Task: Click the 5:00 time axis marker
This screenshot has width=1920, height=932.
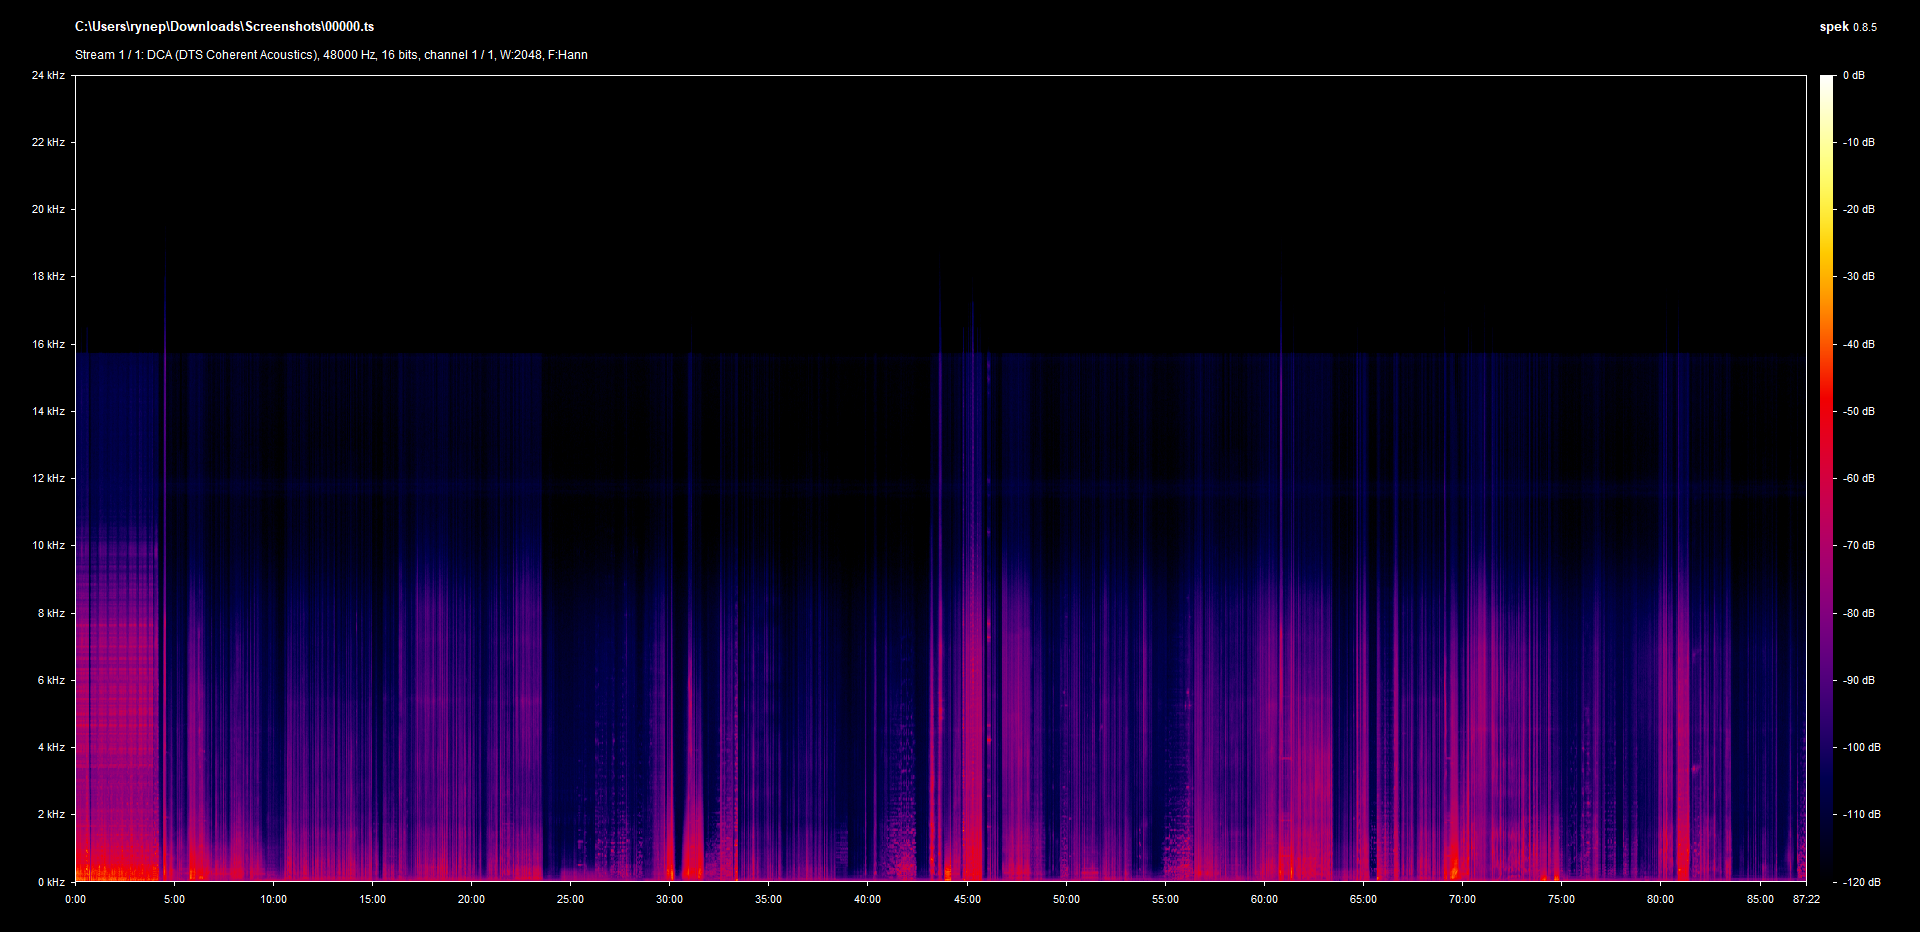Action: (174, 899)
